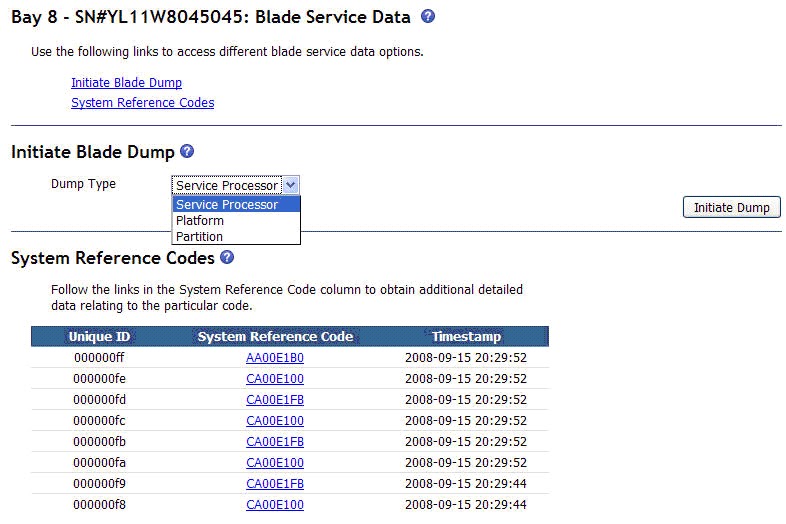Viewport: 786px width, 524px height.
Task: Expand the Dump Type dropdown arrow
Action: 291,185
